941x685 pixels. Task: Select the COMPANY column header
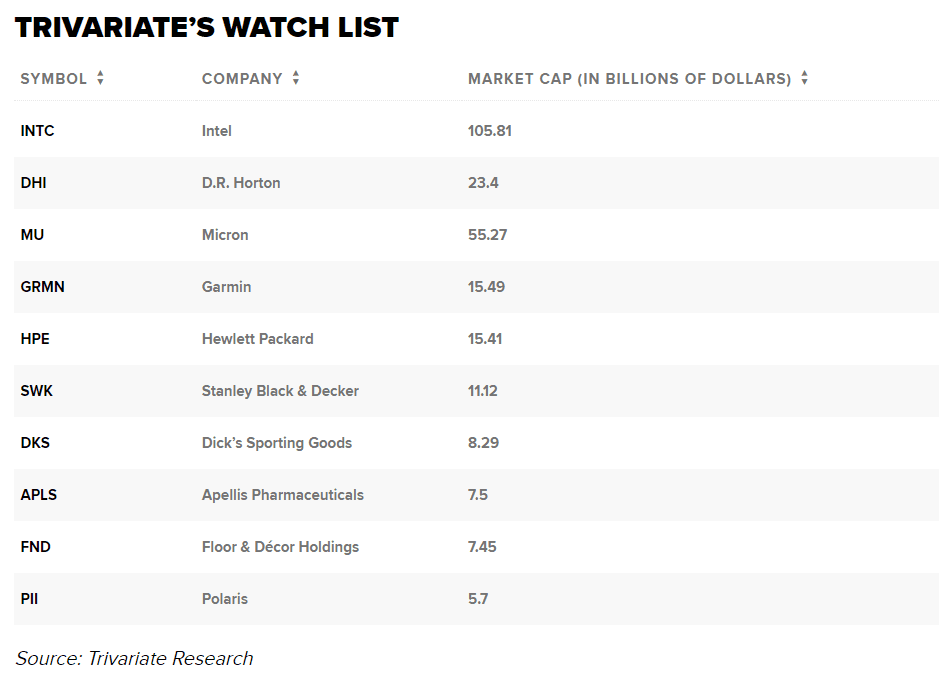click(x=242, y=79)
